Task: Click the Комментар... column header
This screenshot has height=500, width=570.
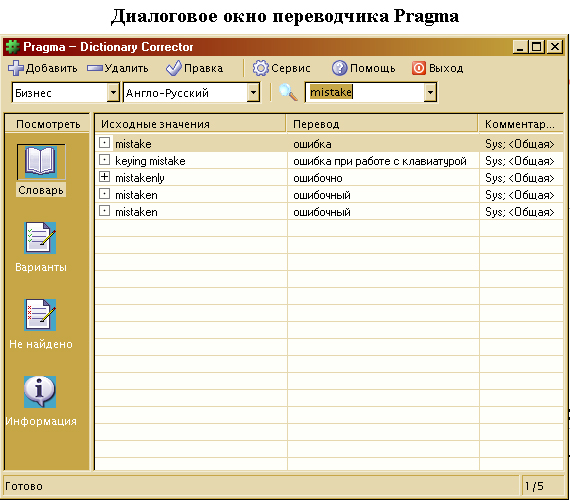Action: 521,124
